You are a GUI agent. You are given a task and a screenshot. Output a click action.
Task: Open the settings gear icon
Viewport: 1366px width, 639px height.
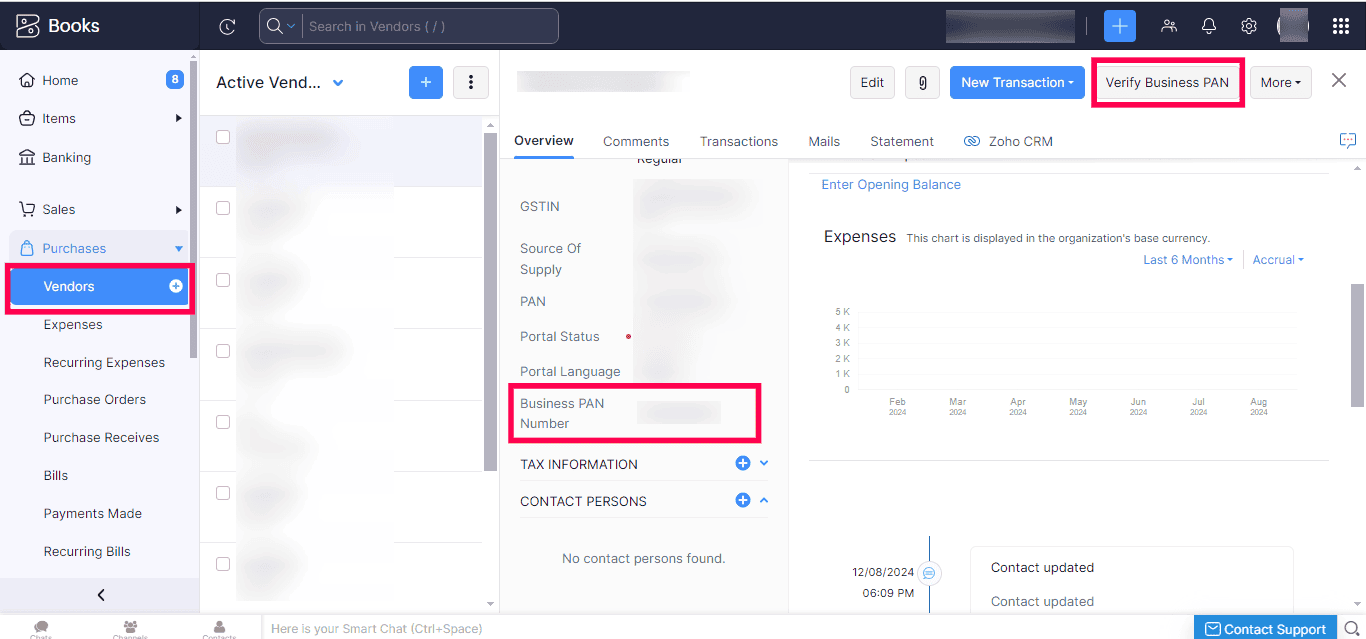click(x=1248, y=27)
